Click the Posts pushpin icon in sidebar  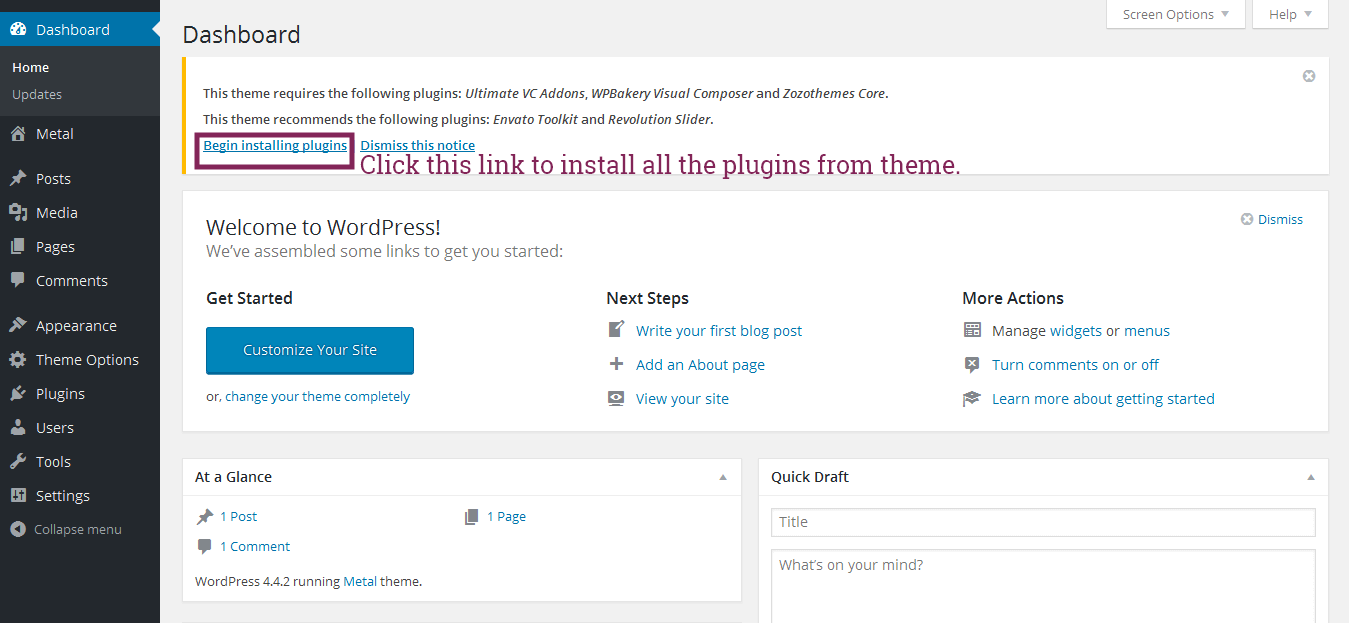(18, 179)
